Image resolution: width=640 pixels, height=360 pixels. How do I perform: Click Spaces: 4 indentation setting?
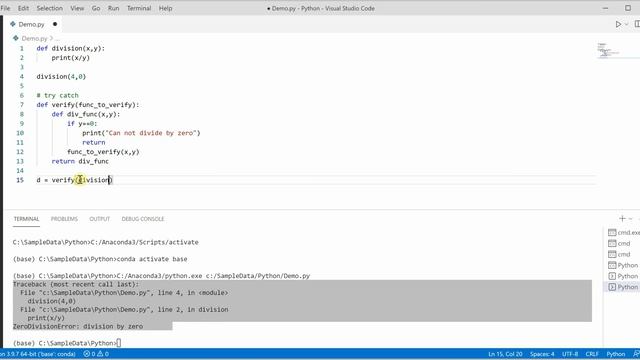tap(542, 354)
